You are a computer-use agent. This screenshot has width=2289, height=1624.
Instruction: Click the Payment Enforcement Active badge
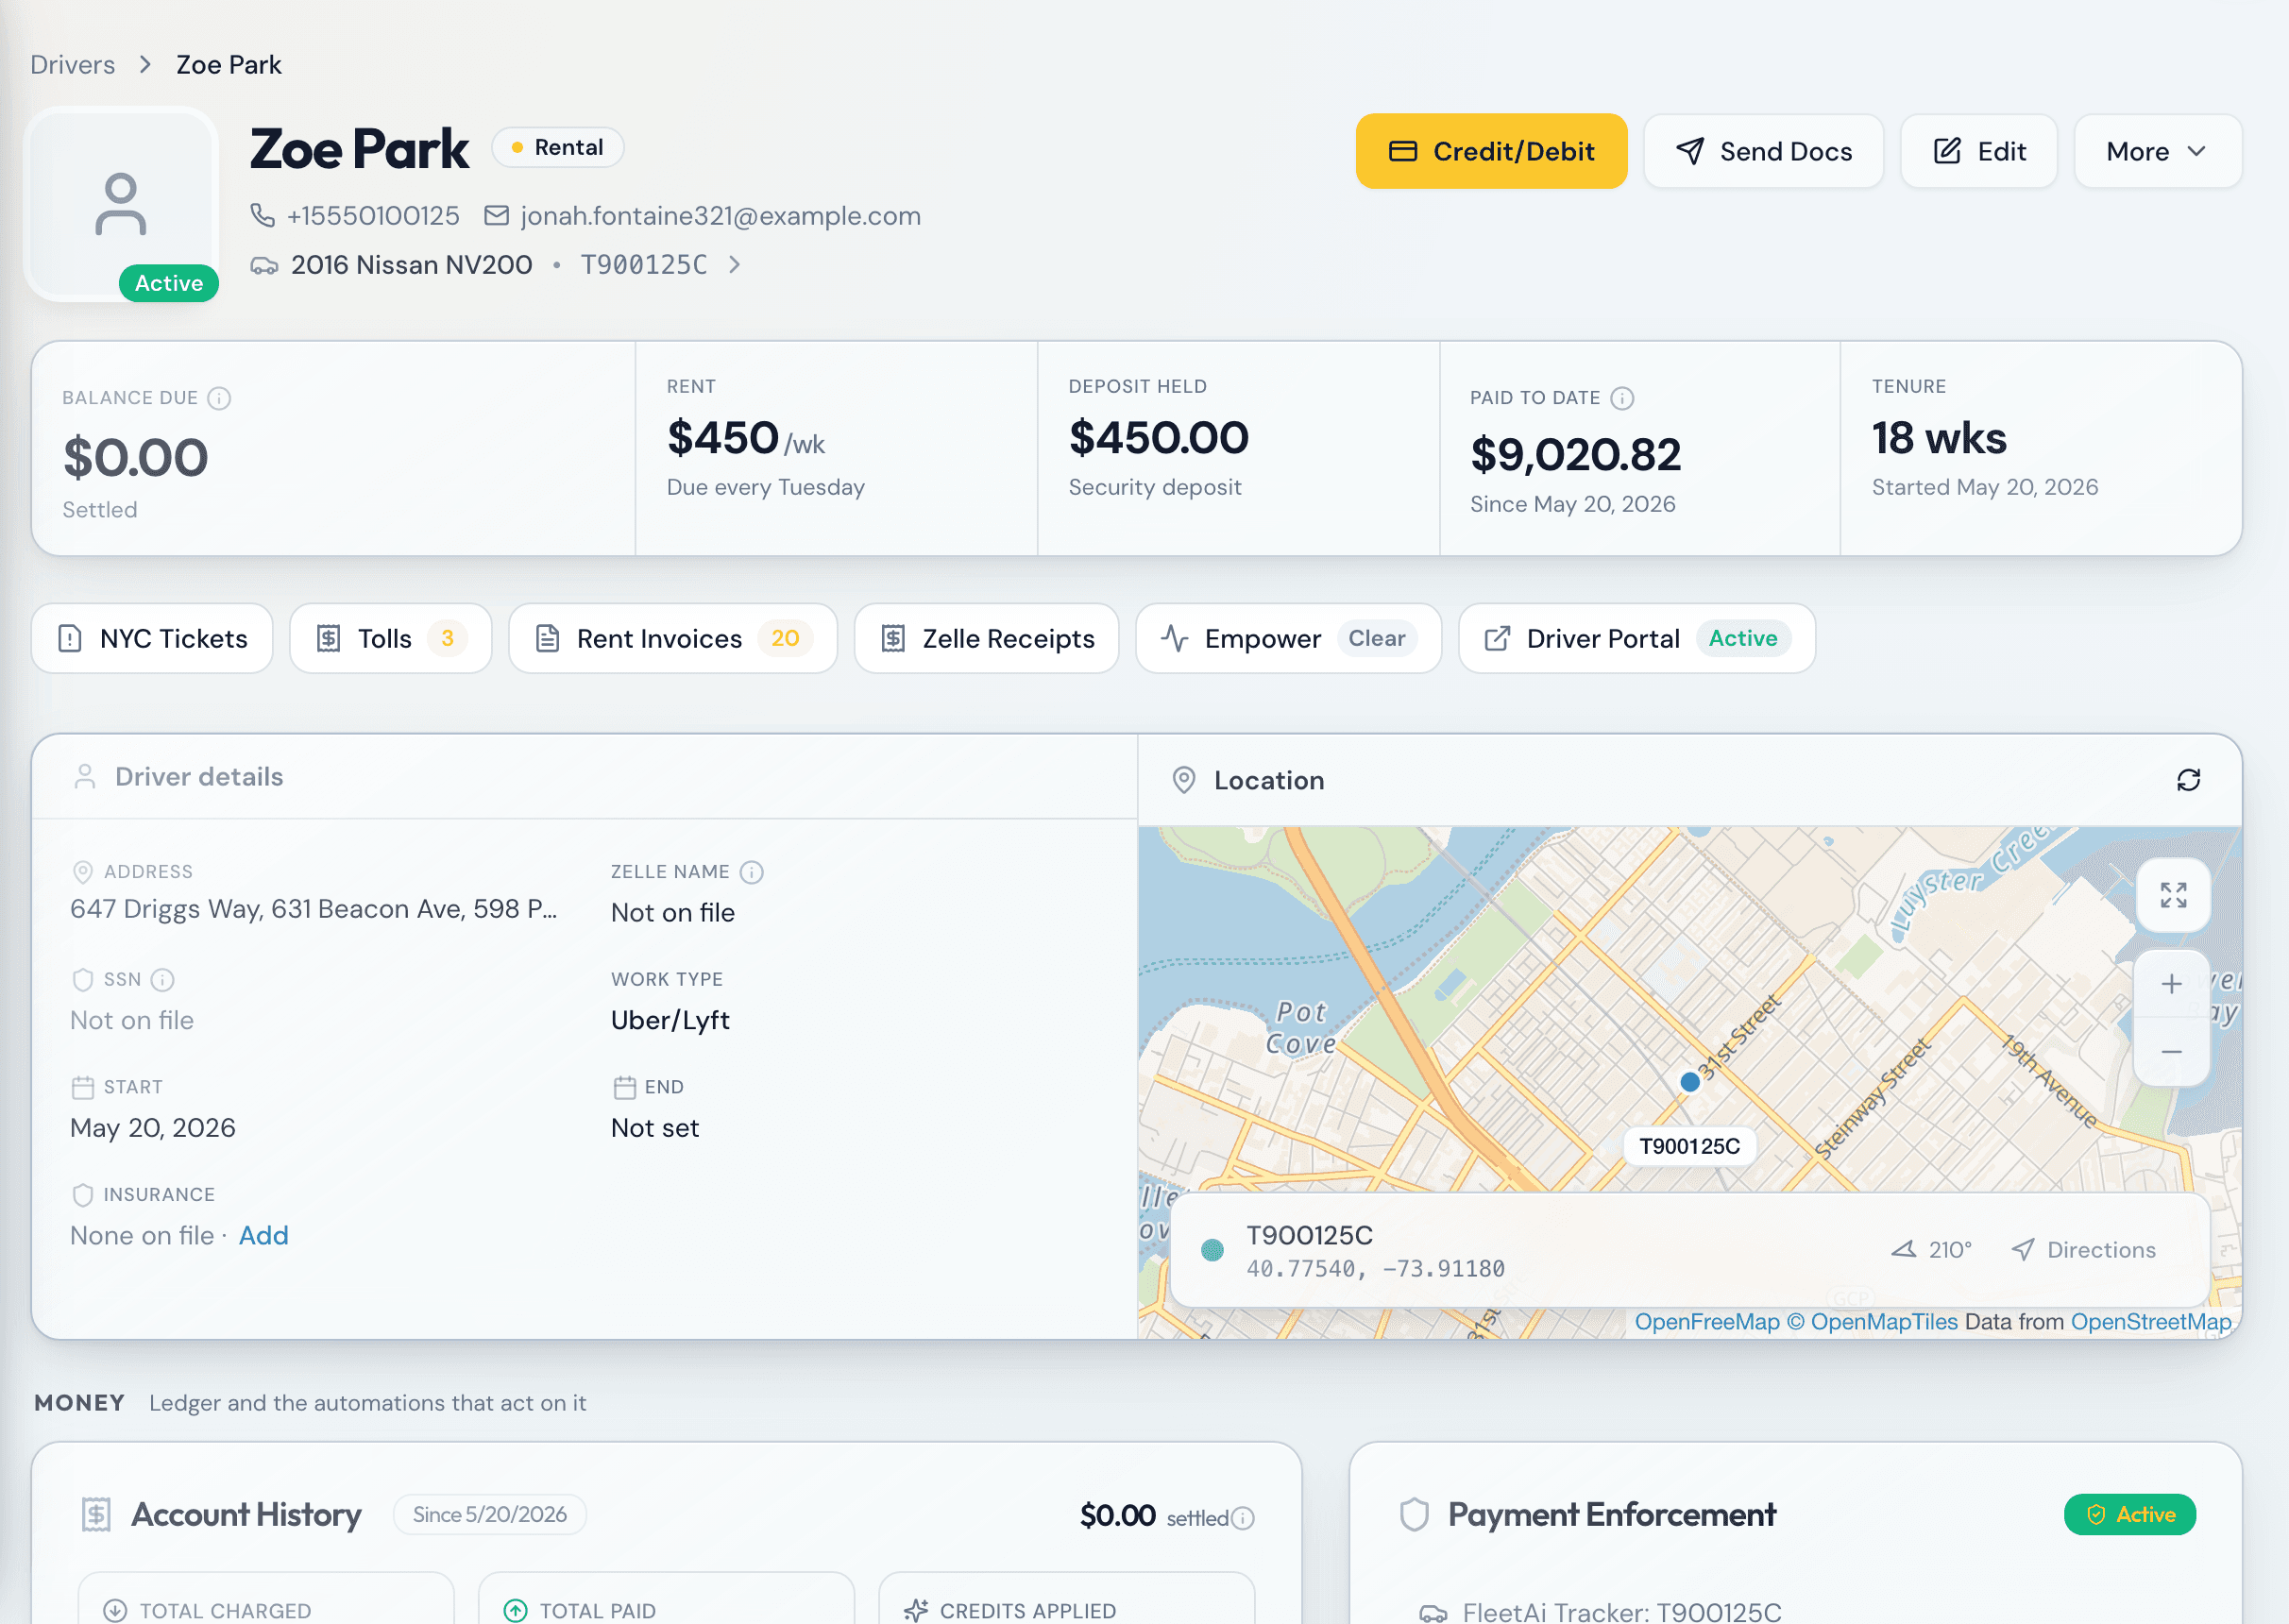2129,1514
